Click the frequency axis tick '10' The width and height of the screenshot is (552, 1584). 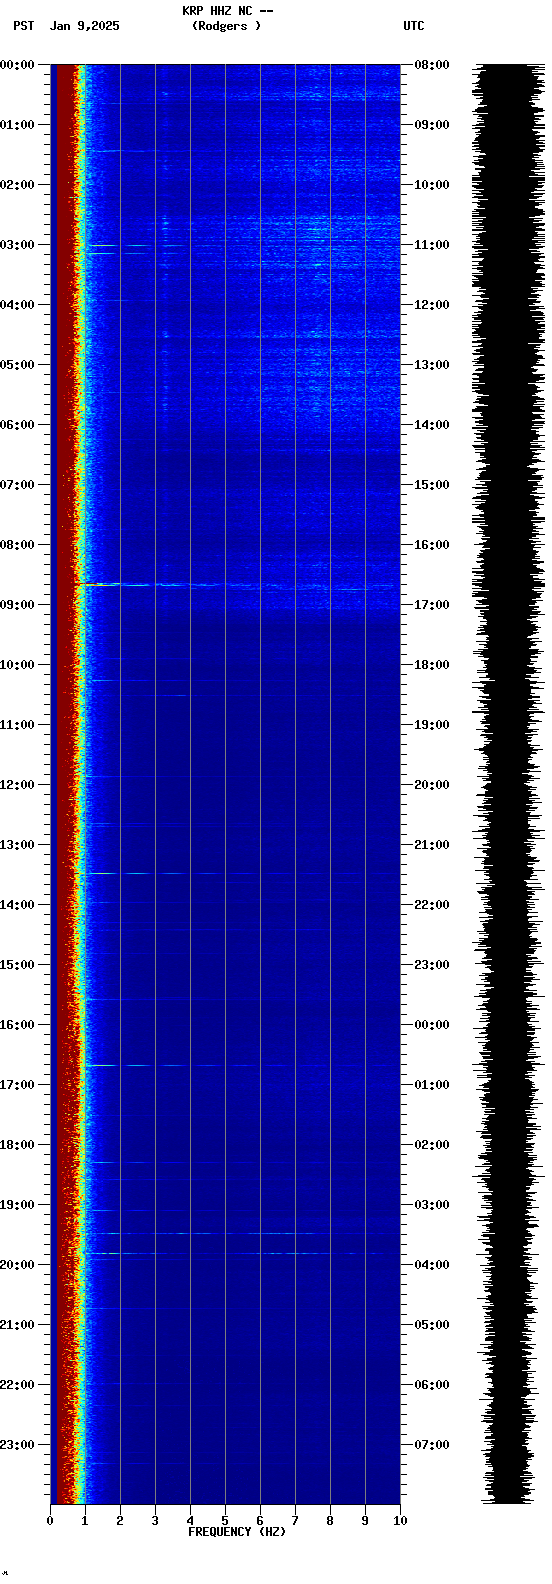400,1521
